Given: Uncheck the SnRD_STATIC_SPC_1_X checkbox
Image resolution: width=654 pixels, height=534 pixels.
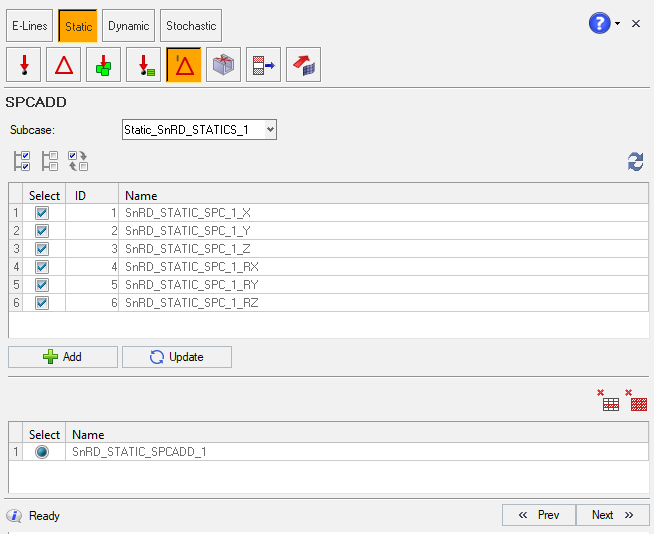Looking at the screenshot, I should 42,213.
